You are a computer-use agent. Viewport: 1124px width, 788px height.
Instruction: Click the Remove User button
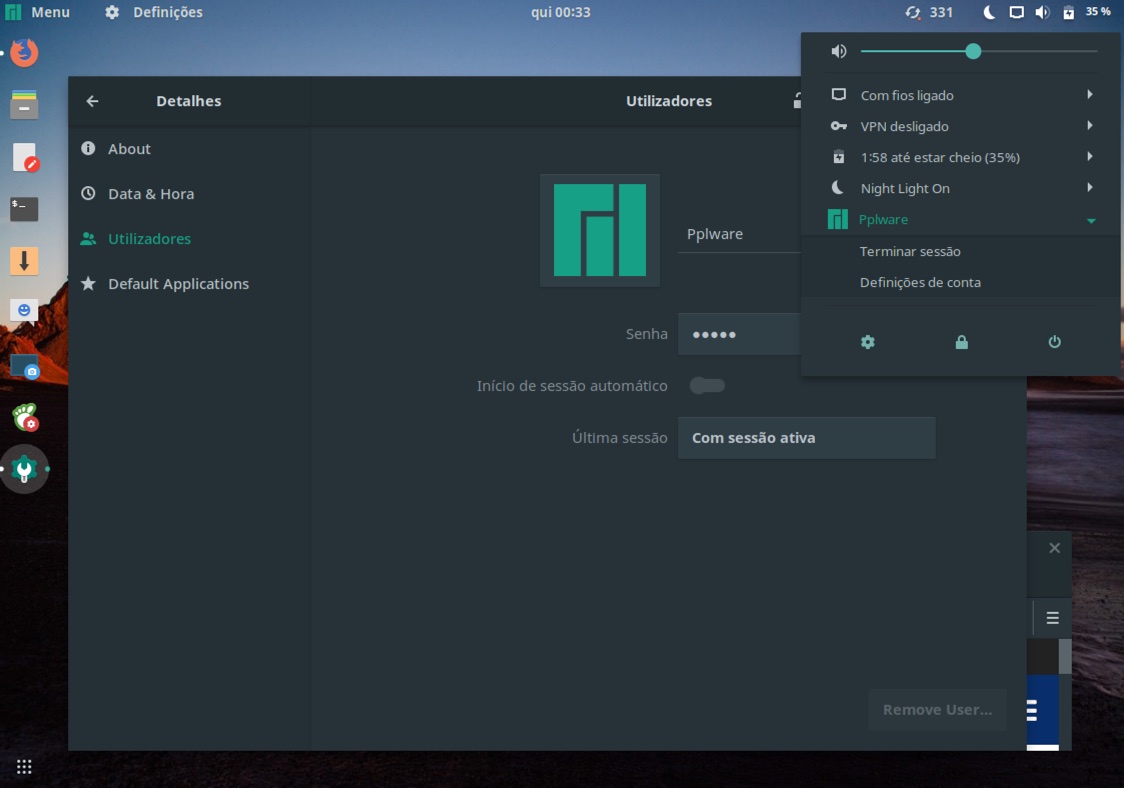937,709
